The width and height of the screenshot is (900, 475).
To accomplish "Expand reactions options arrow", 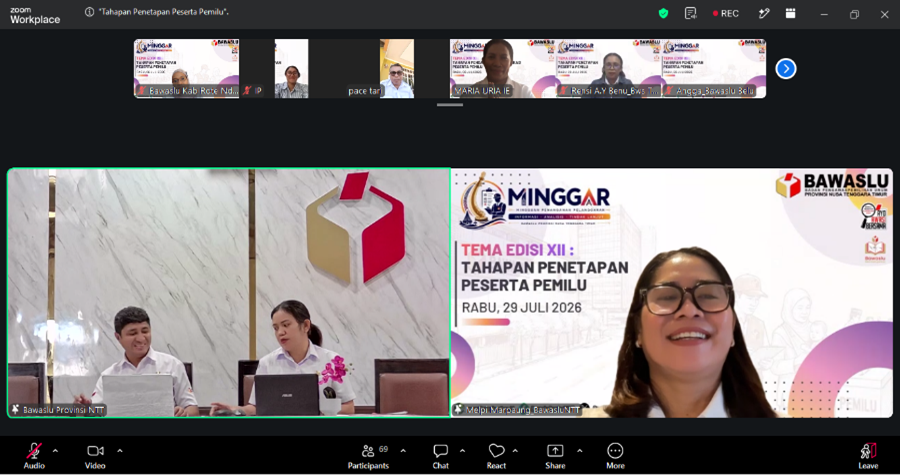I will click(515, 451).
